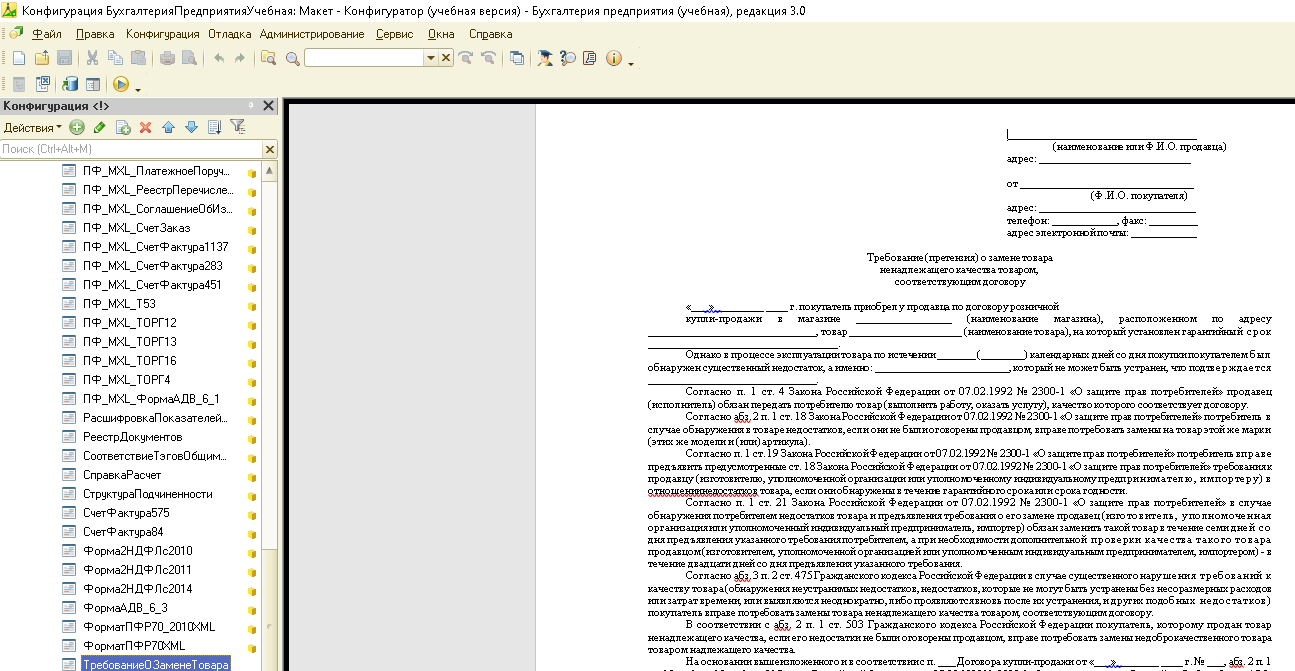Click the green Add object icon
This screenshot has height=671, width=1295.
tap(77, 127)
